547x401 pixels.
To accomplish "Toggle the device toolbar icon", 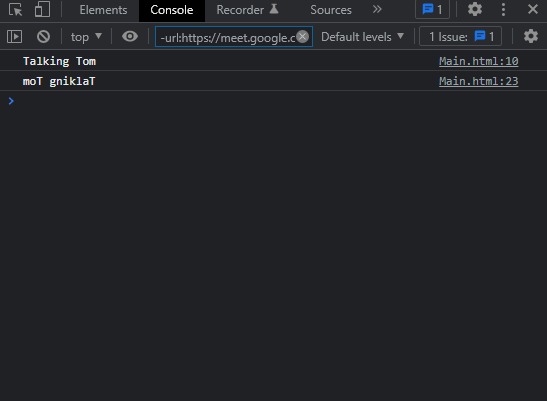I will pos(42,9).
